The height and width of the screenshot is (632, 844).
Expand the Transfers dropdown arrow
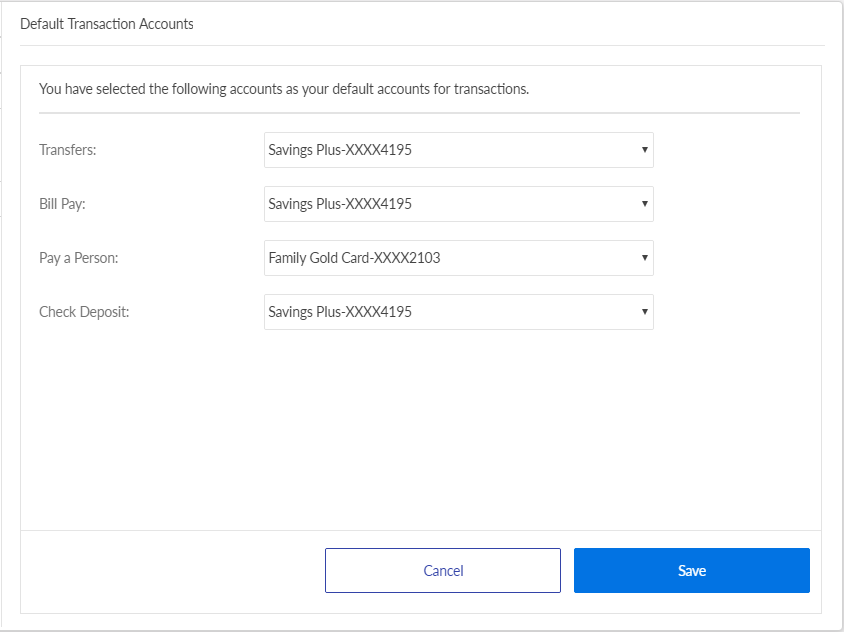[643, 150]
